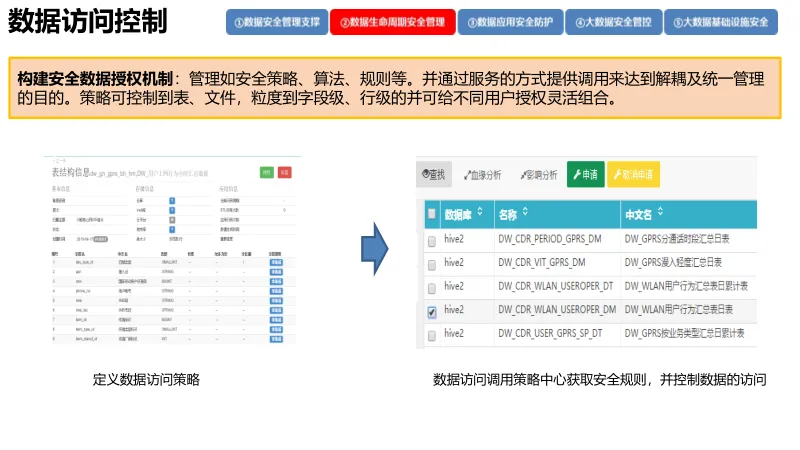
Task: Uncheck the DW_CDR_WLAN_USEROPER_DM row checkbox
Action: click(x=432, y=312)
